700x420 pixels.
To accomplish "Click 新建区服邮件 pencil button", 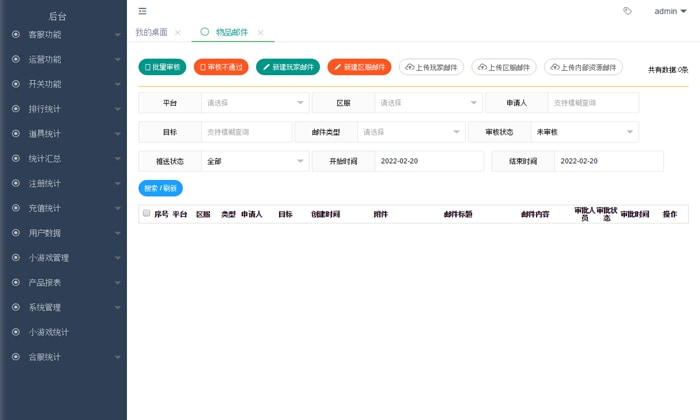I will click(359, 67).
